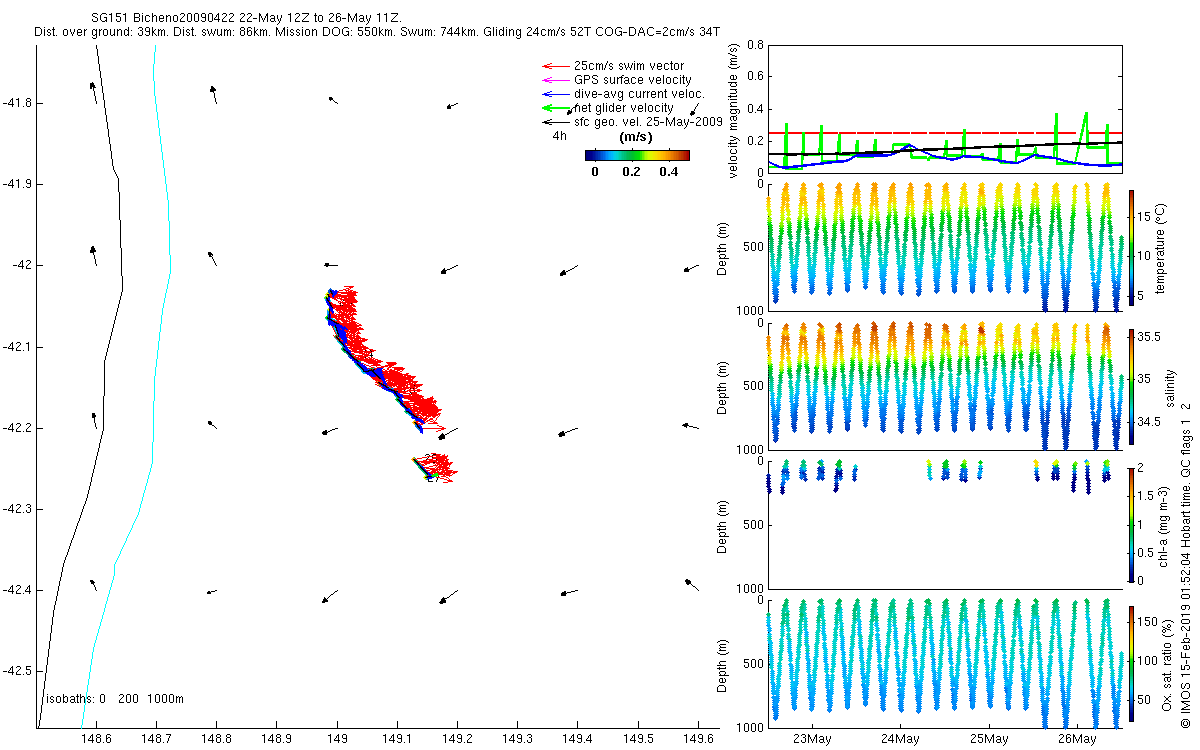Select the '25cm/s swim vector' legend text
The image size is (1200, 750).
(x=629, y=66)
